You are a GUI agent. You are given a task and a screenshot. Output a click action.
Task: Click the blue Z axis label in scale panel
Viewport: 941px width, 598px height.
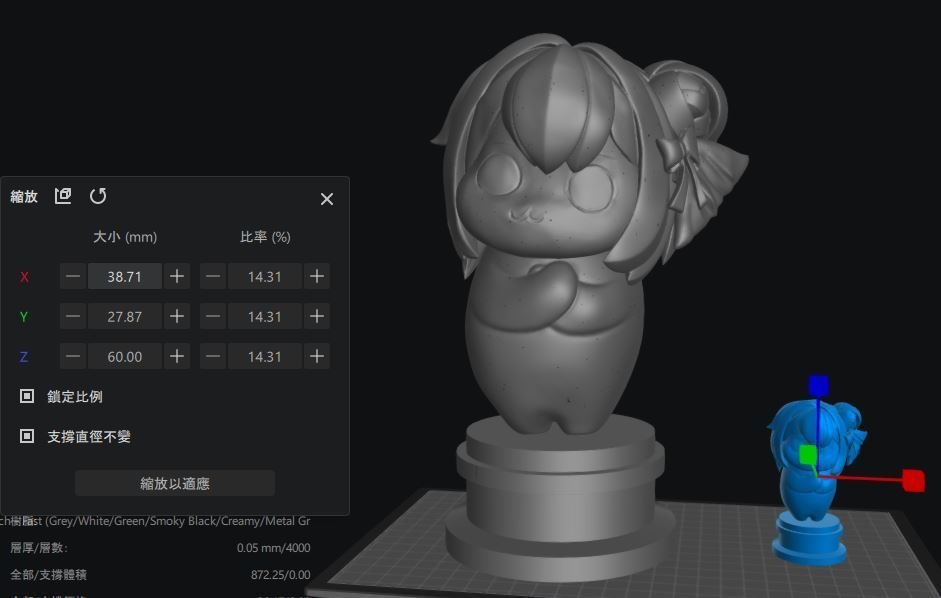[x=24, y=356]
